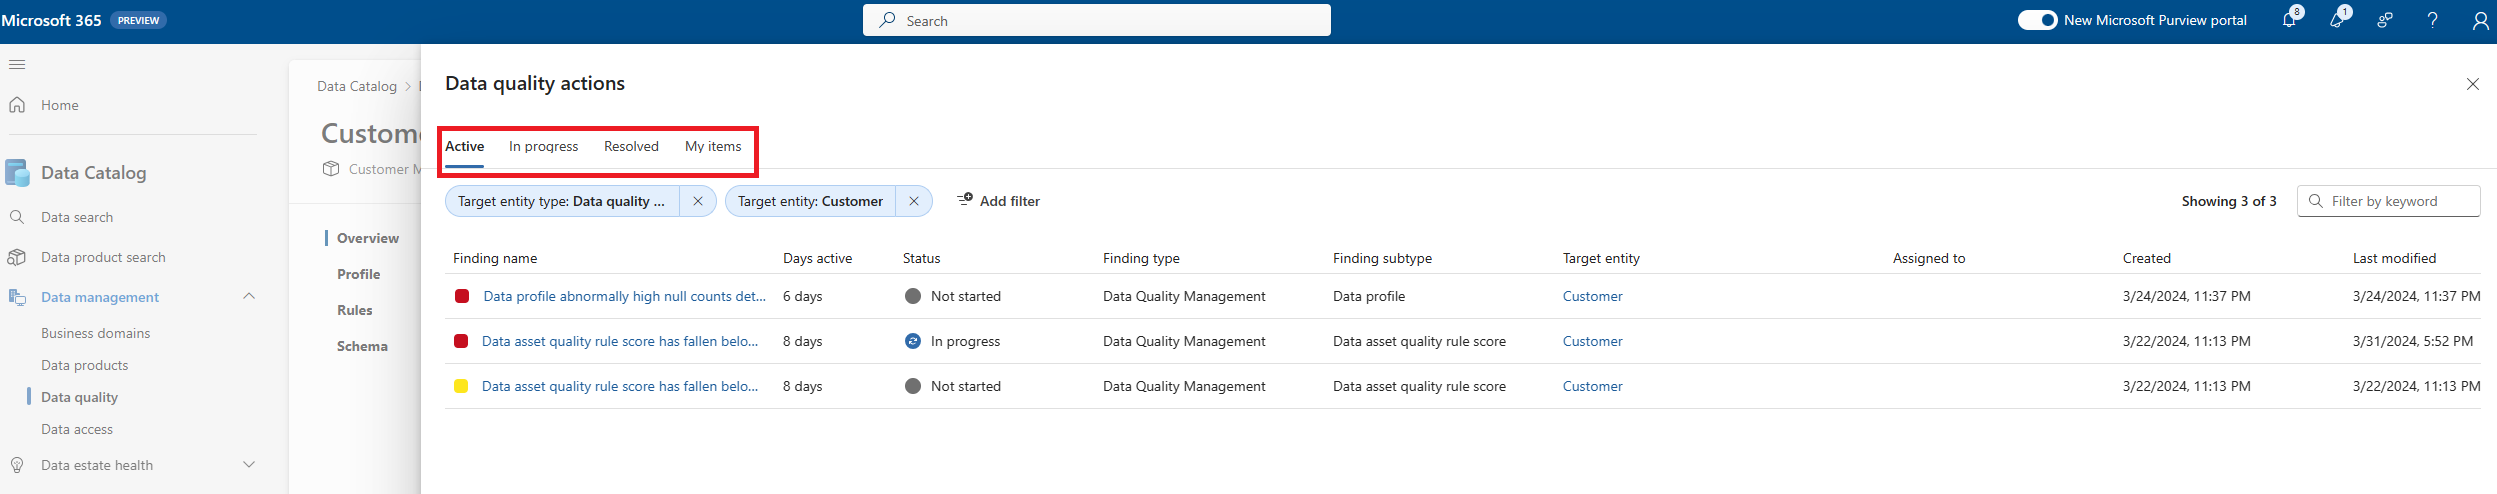Click Add filter button
This screenshot has height=494, width=2497.
click(x=998, y=201)
